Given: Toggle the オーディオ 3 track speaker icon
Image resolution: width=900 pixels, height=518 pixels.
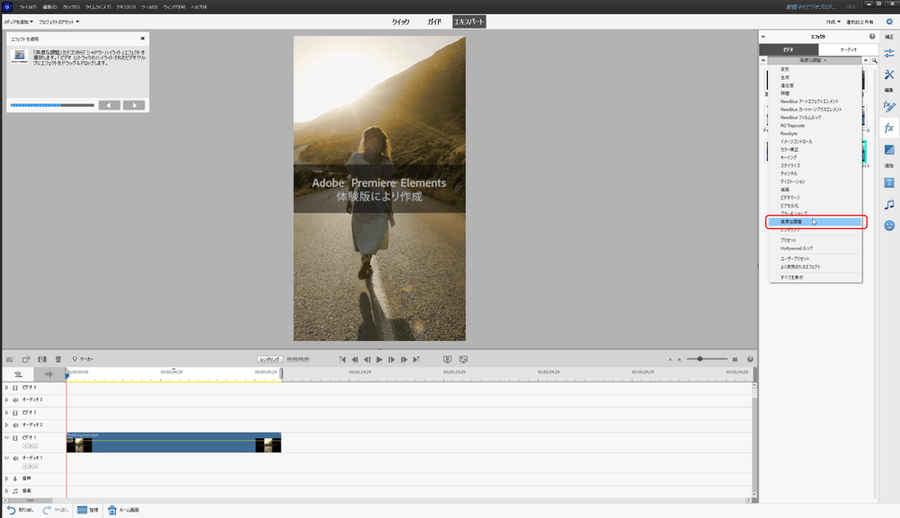Looking at the screenshot, I should point(16,400).
